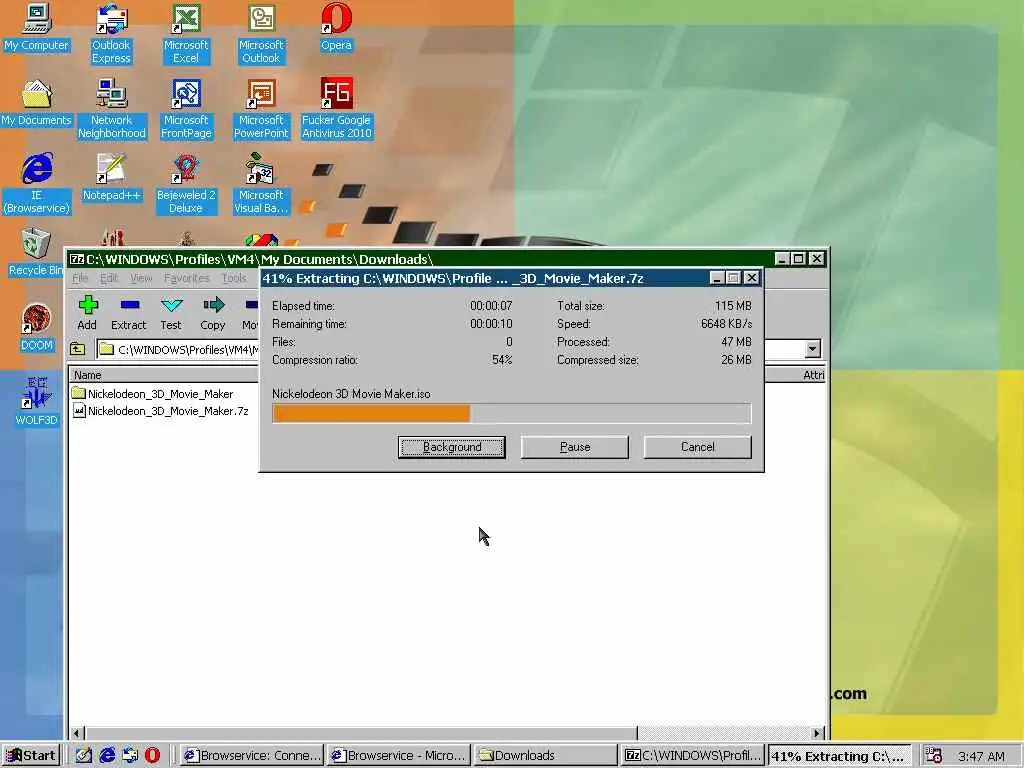Click the horizontal scrollbar left arrow
1024x768 pixels.
(x=77, y=733)
